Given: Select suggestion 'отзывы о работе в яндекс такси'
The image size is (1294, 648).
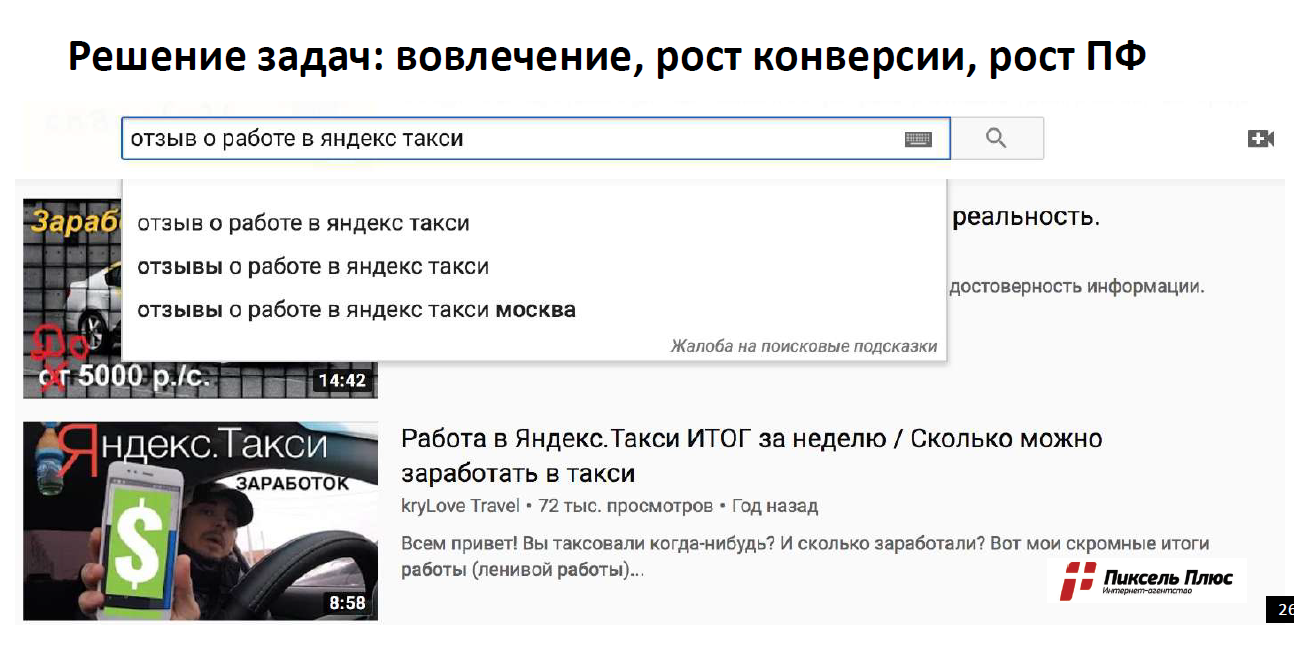Looking at the screenshot, I should point(313,267).
